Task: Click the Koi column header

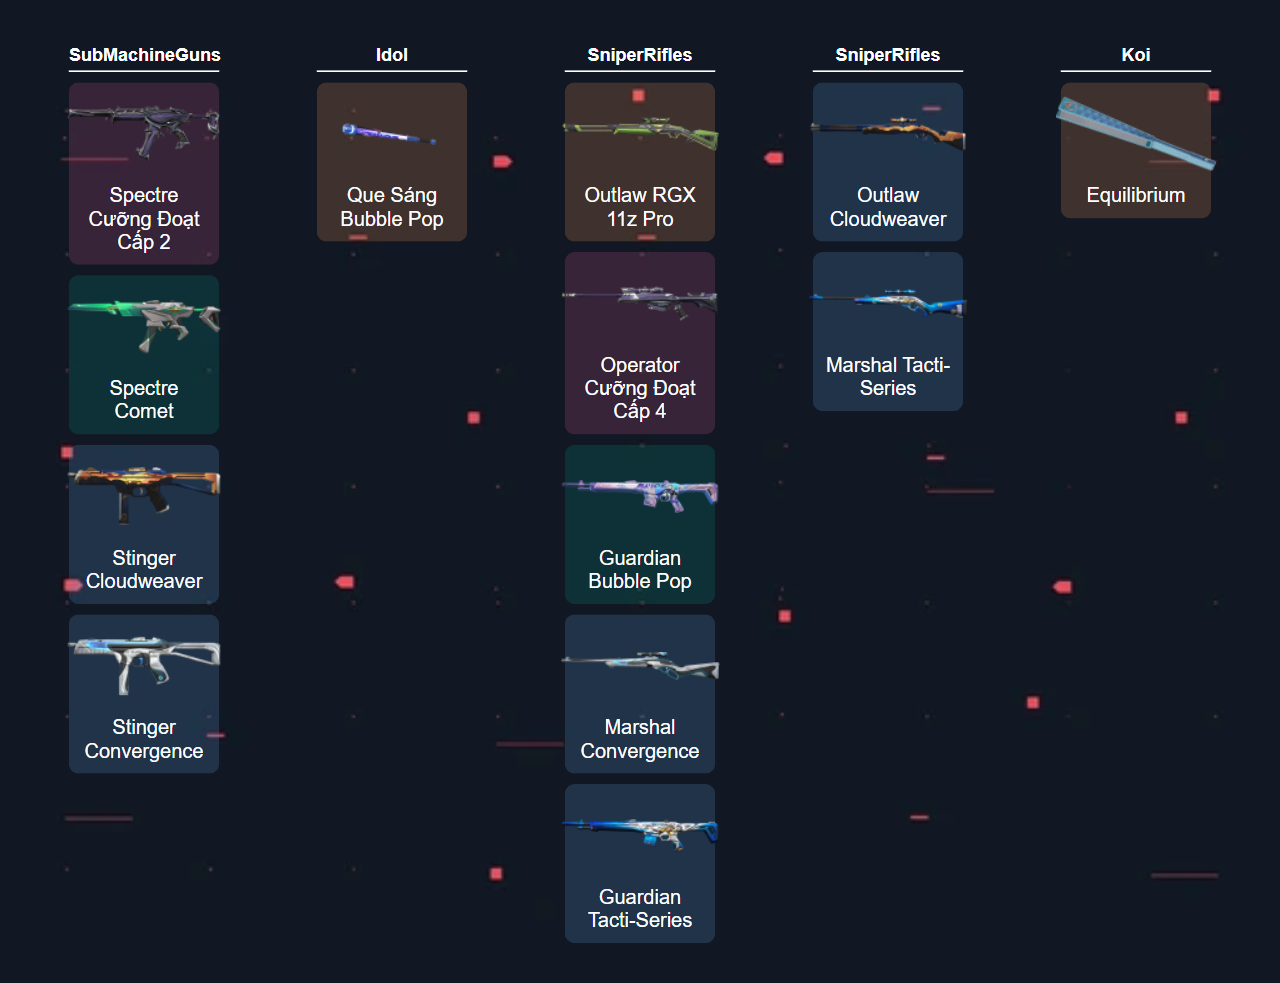Action: click(1136, 55)
